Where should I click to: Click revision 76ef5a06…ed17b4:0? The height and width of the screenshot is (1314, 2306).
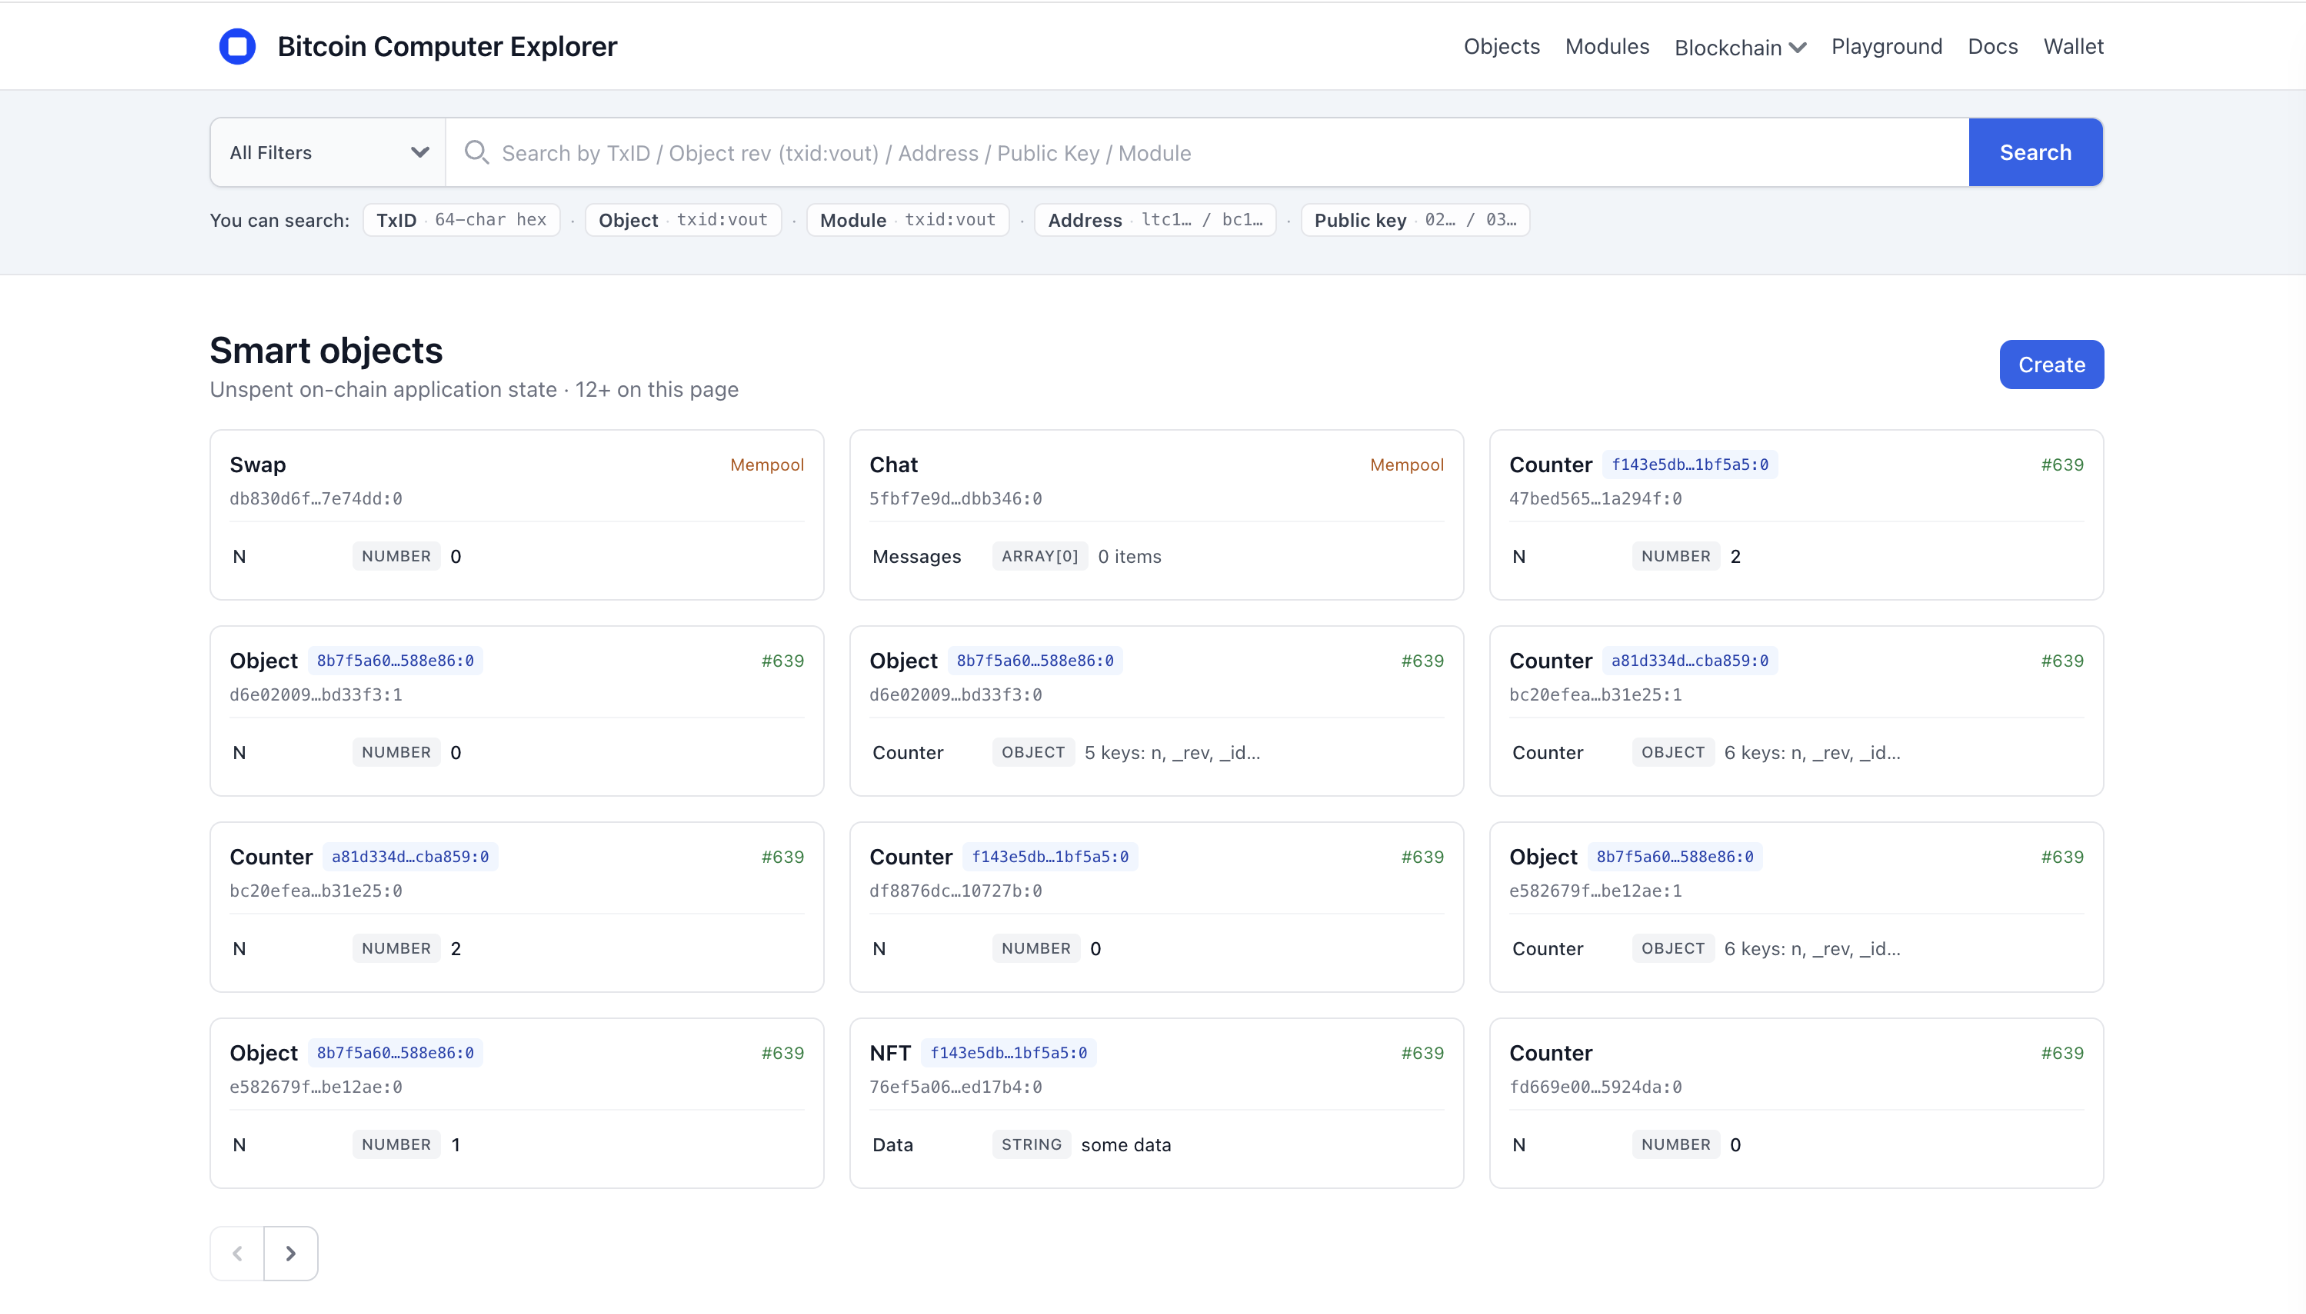pos(955,1087)
